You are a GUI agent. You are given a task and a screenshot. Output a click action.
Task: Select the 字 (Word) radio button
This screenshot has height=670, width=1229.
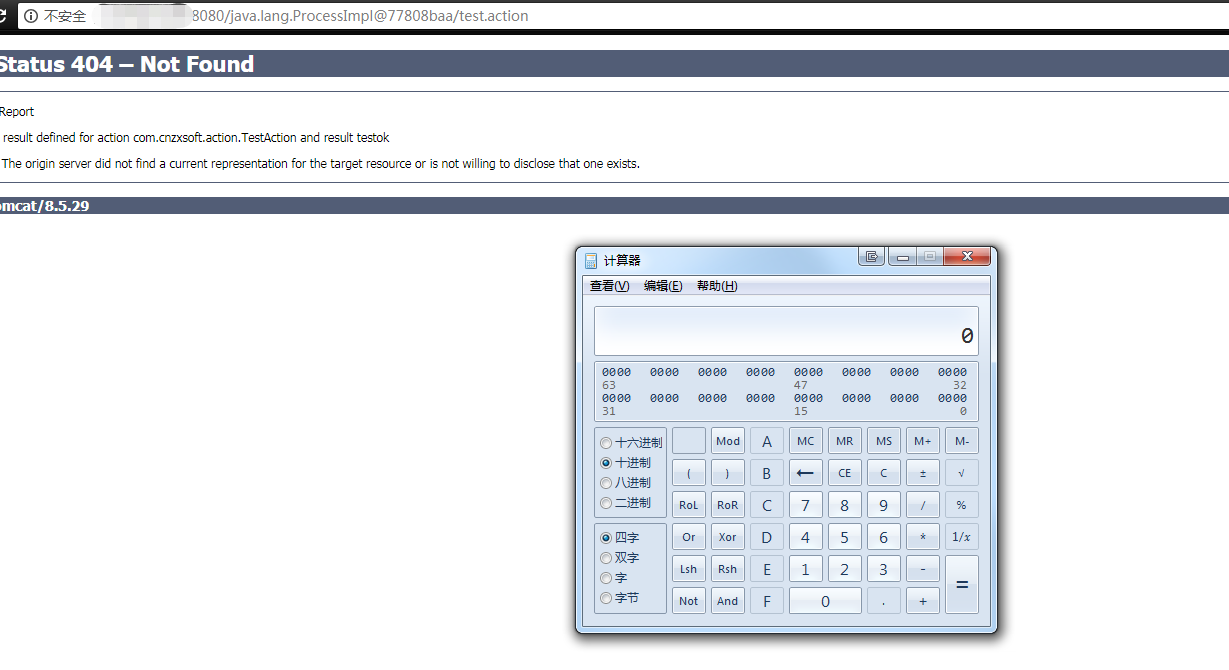[x=606, y=578]
